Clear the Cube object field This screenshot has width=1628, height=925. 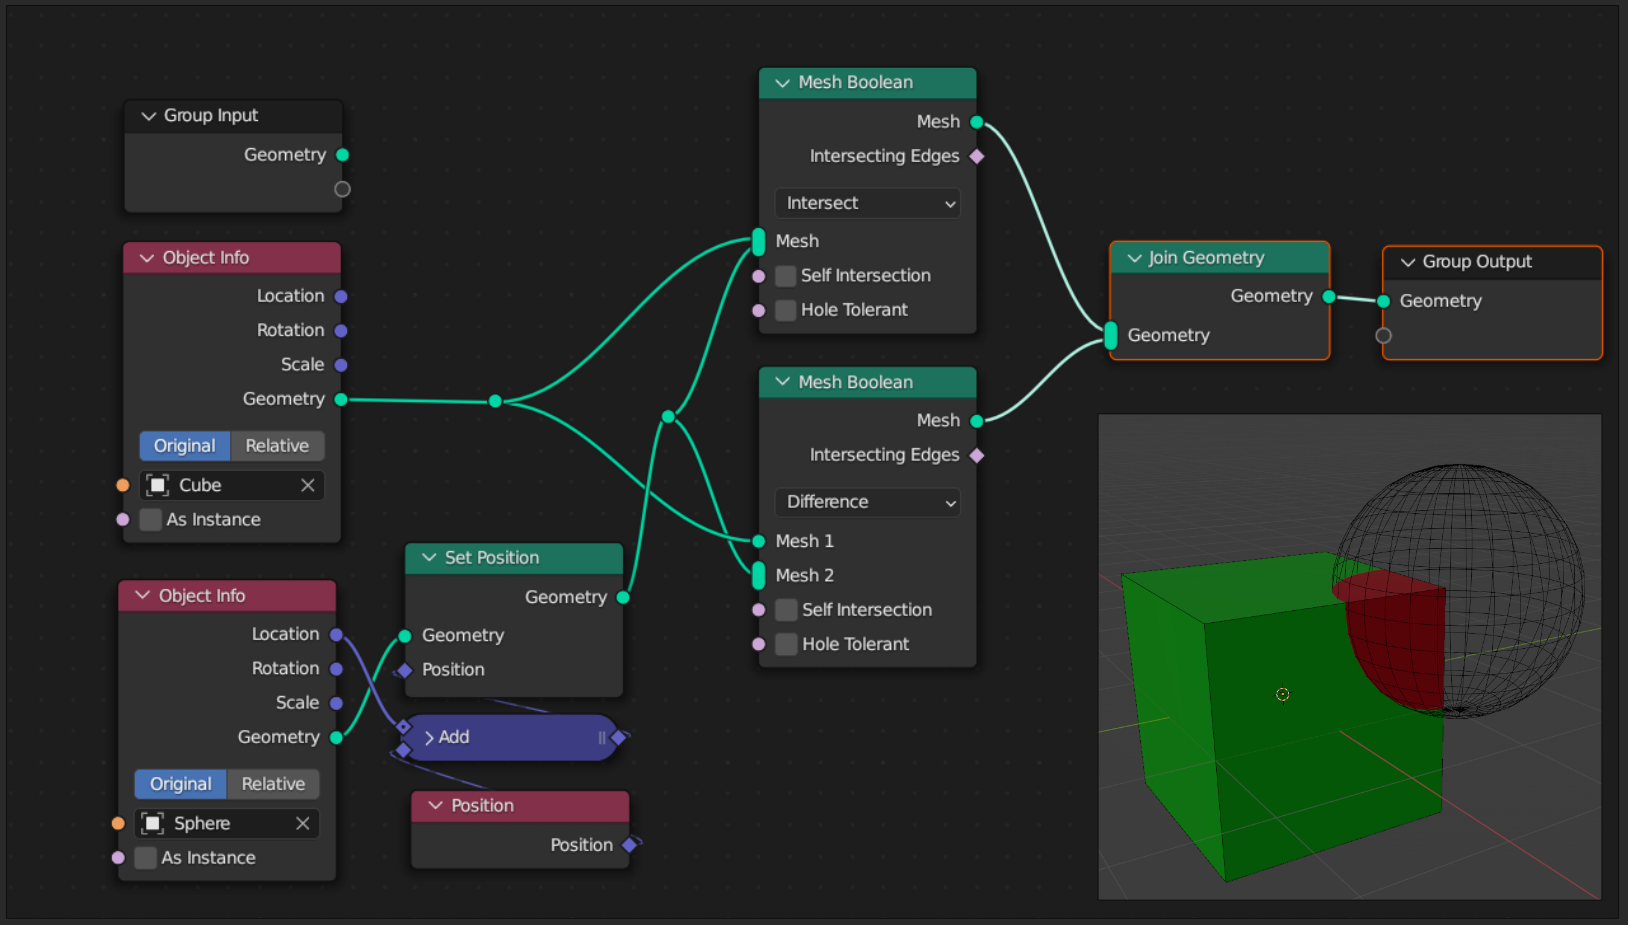308,485
